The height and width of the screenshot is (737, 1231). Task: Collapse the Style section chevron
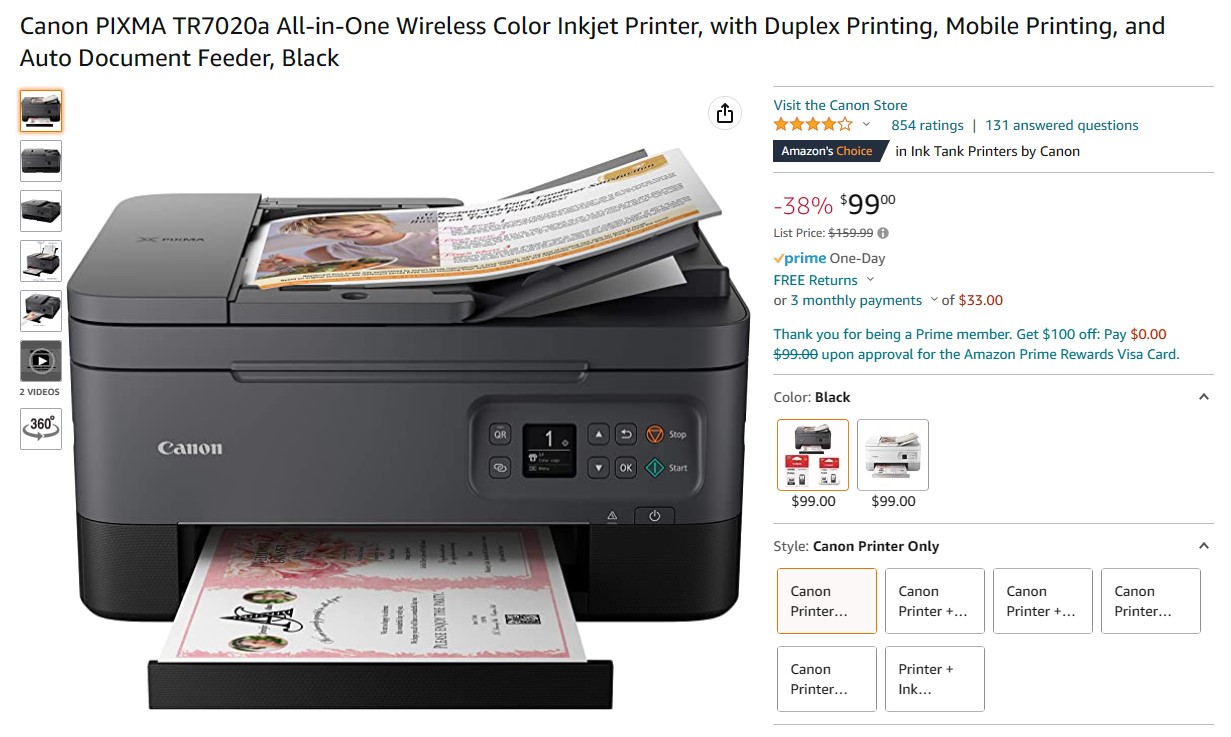tap(1204, 546)
